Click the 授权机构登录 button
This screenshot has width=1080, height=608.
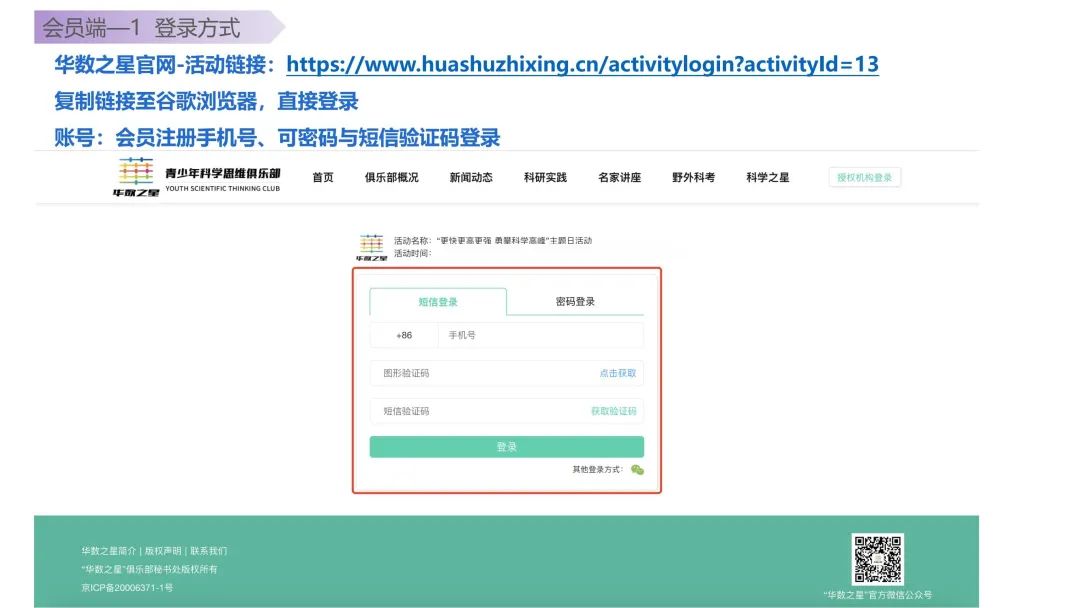tap(864, 177)
